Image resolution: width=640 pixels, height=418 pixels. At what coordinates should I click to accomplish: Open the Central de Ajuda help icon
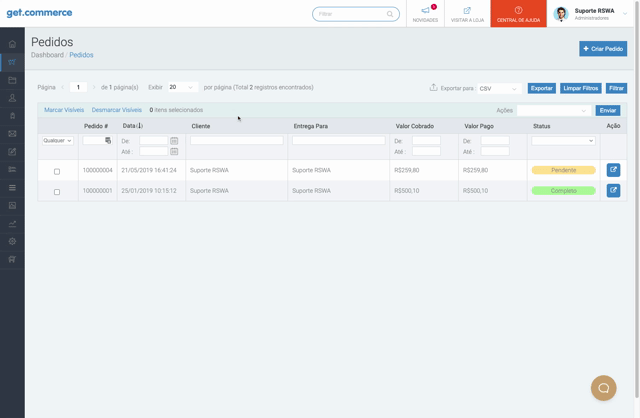(x=518, y=10)
